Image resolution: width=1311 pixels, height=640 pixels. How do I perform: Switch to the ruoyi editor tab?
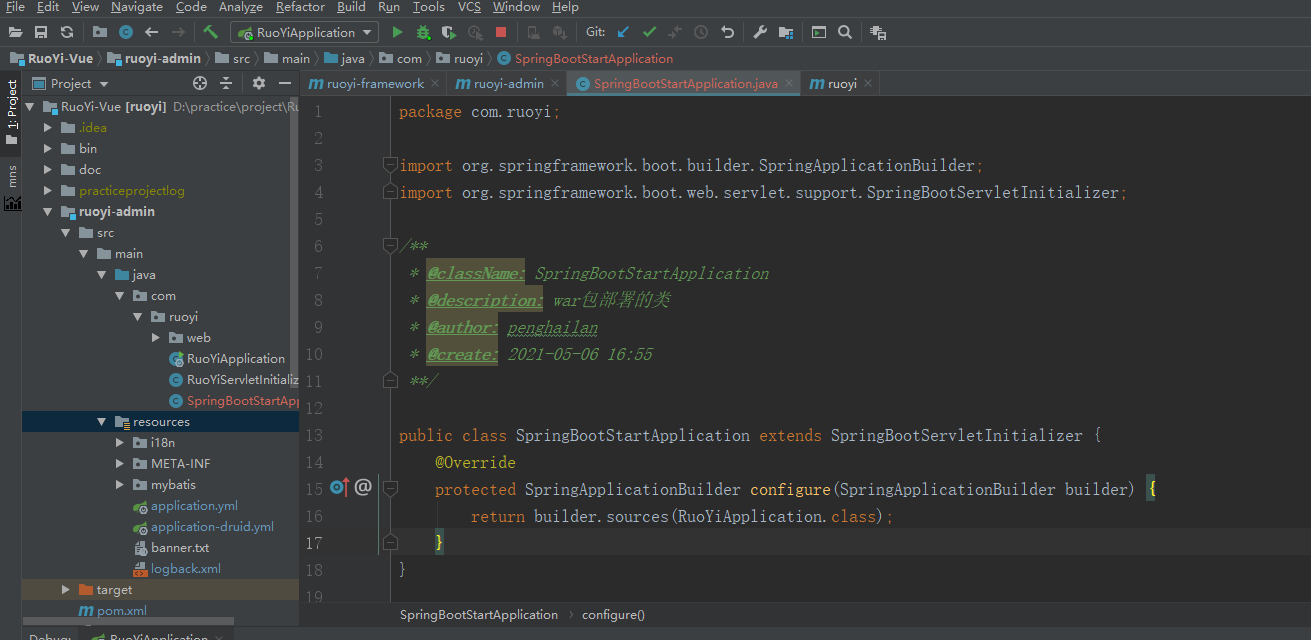pos(840,84)
